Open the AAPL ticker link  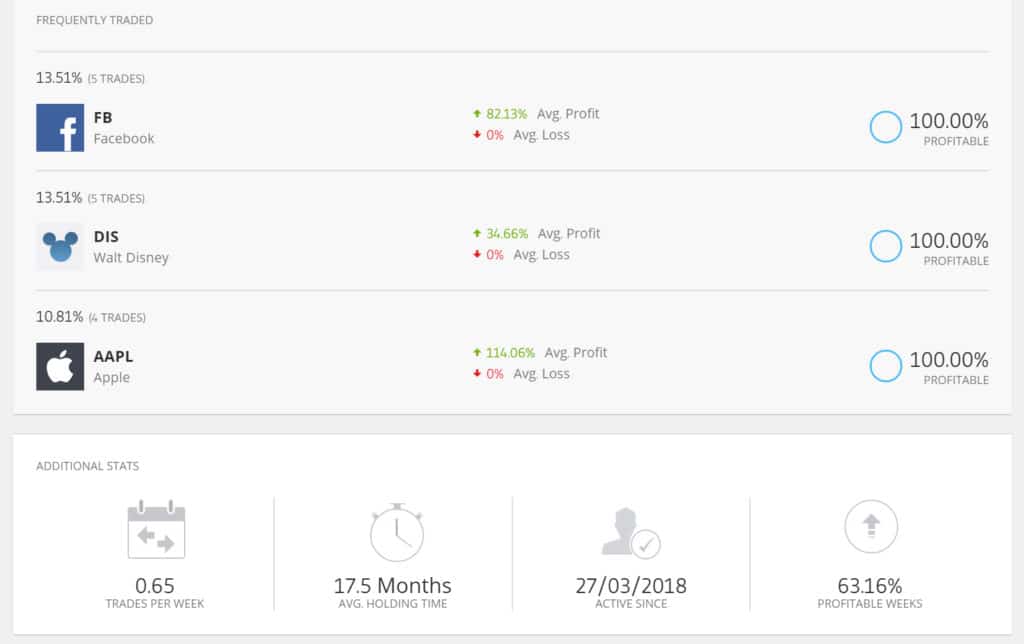(113, 356)
